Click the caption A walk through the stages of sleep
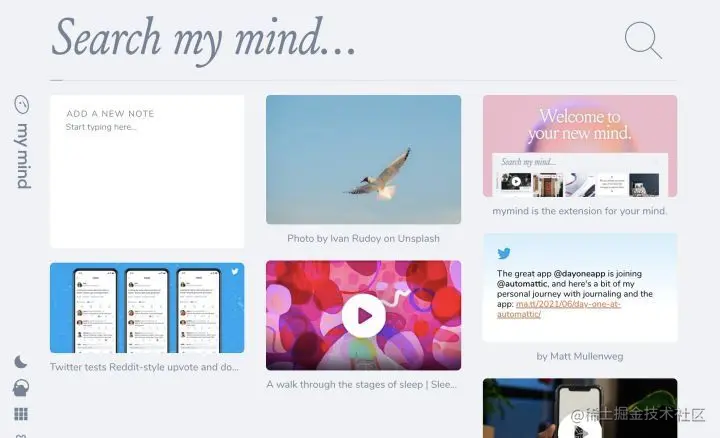The image size is (720, 438). [361, 385]
